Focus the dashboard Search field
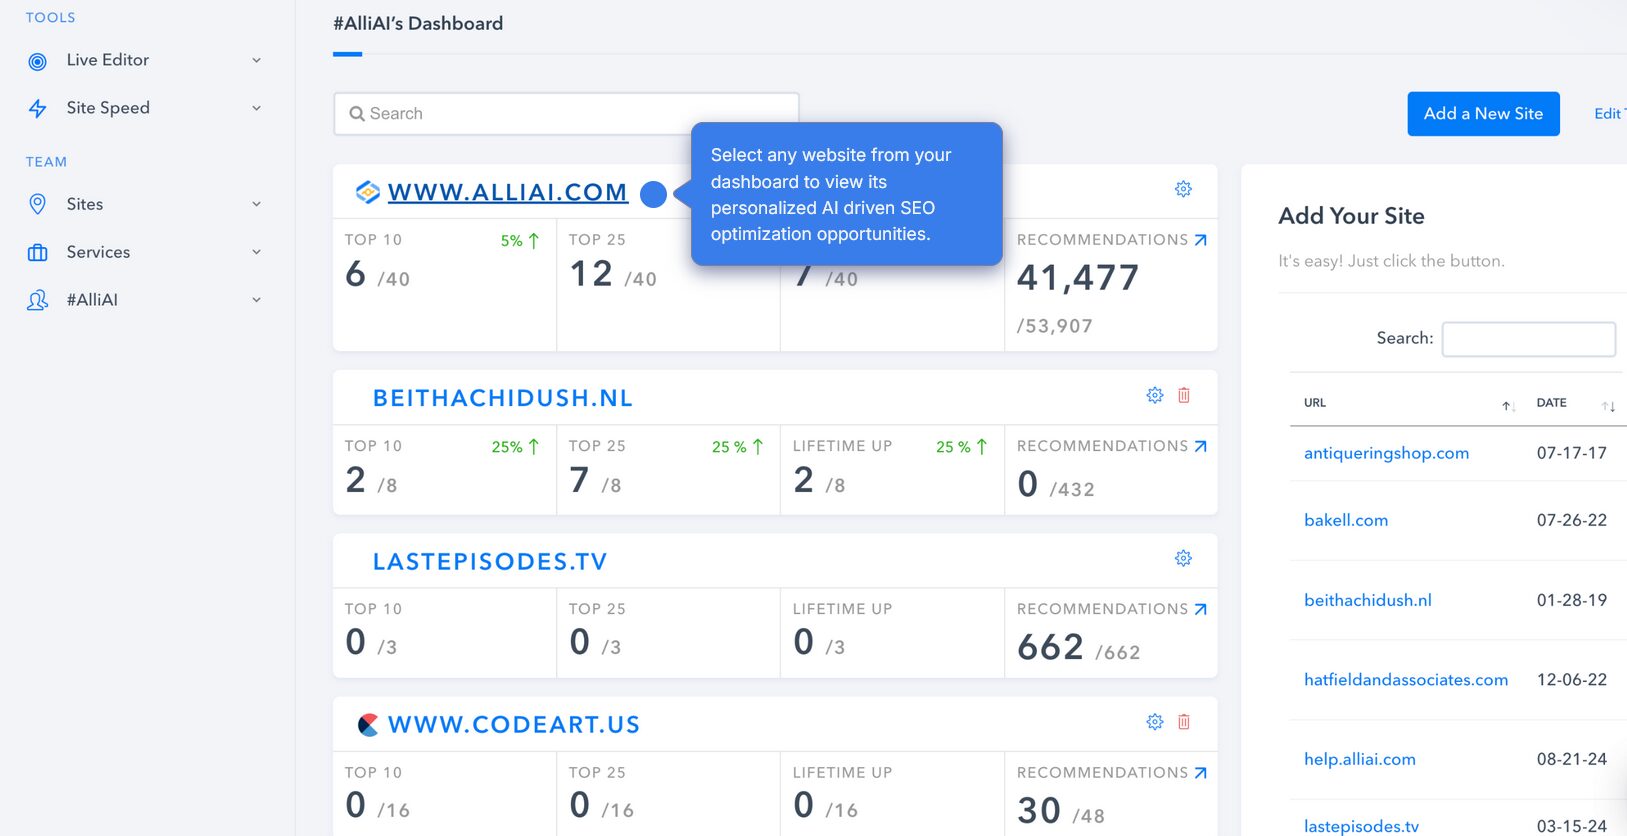The width and height of the screenshot is (1627, 836). [566, 114]
